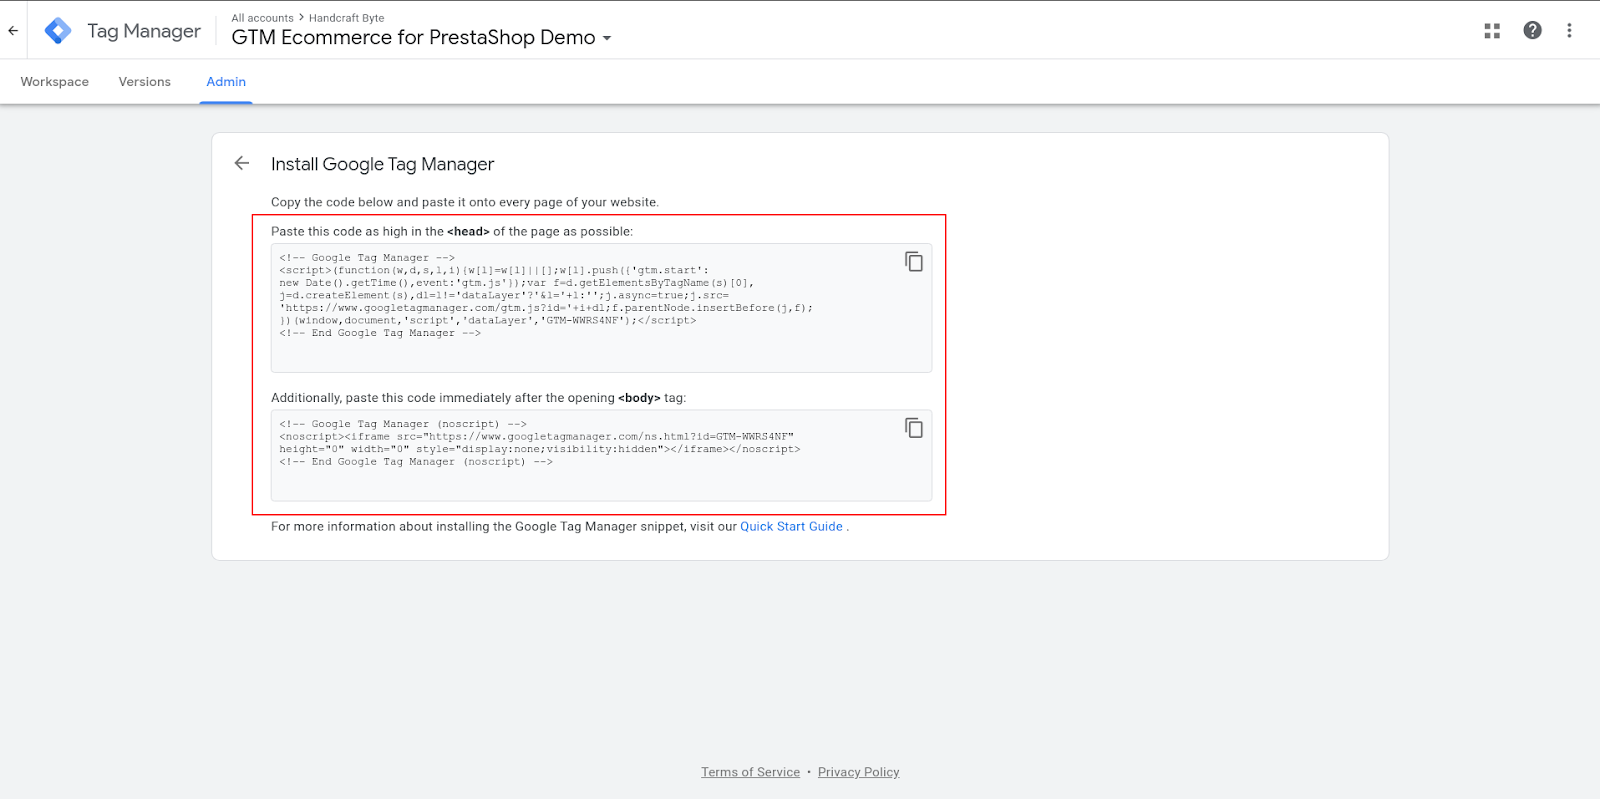Click the 'End Google Tag Manager (noscript)' comment line
The image size is (1600, 799).
click(416, 462)
